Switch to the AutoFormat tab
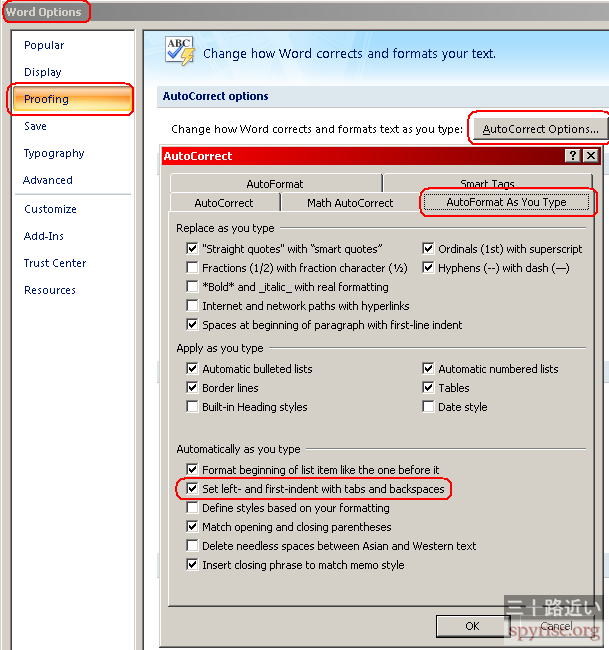 point(275,184)
